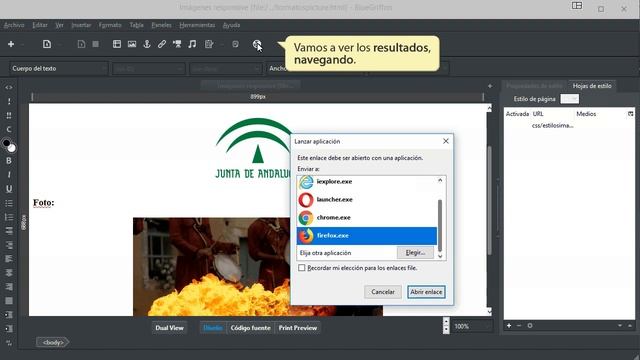Switch to Código fuente view

250,328
